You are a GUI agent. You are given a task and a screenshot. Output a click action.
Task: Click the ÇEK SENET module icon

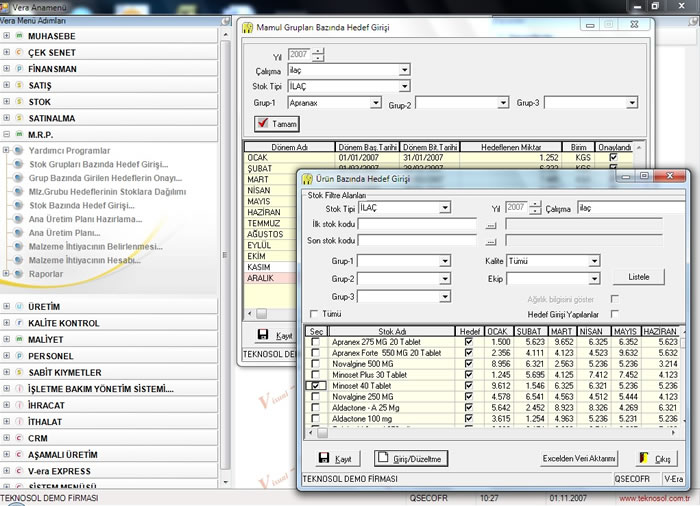point(19,52)
